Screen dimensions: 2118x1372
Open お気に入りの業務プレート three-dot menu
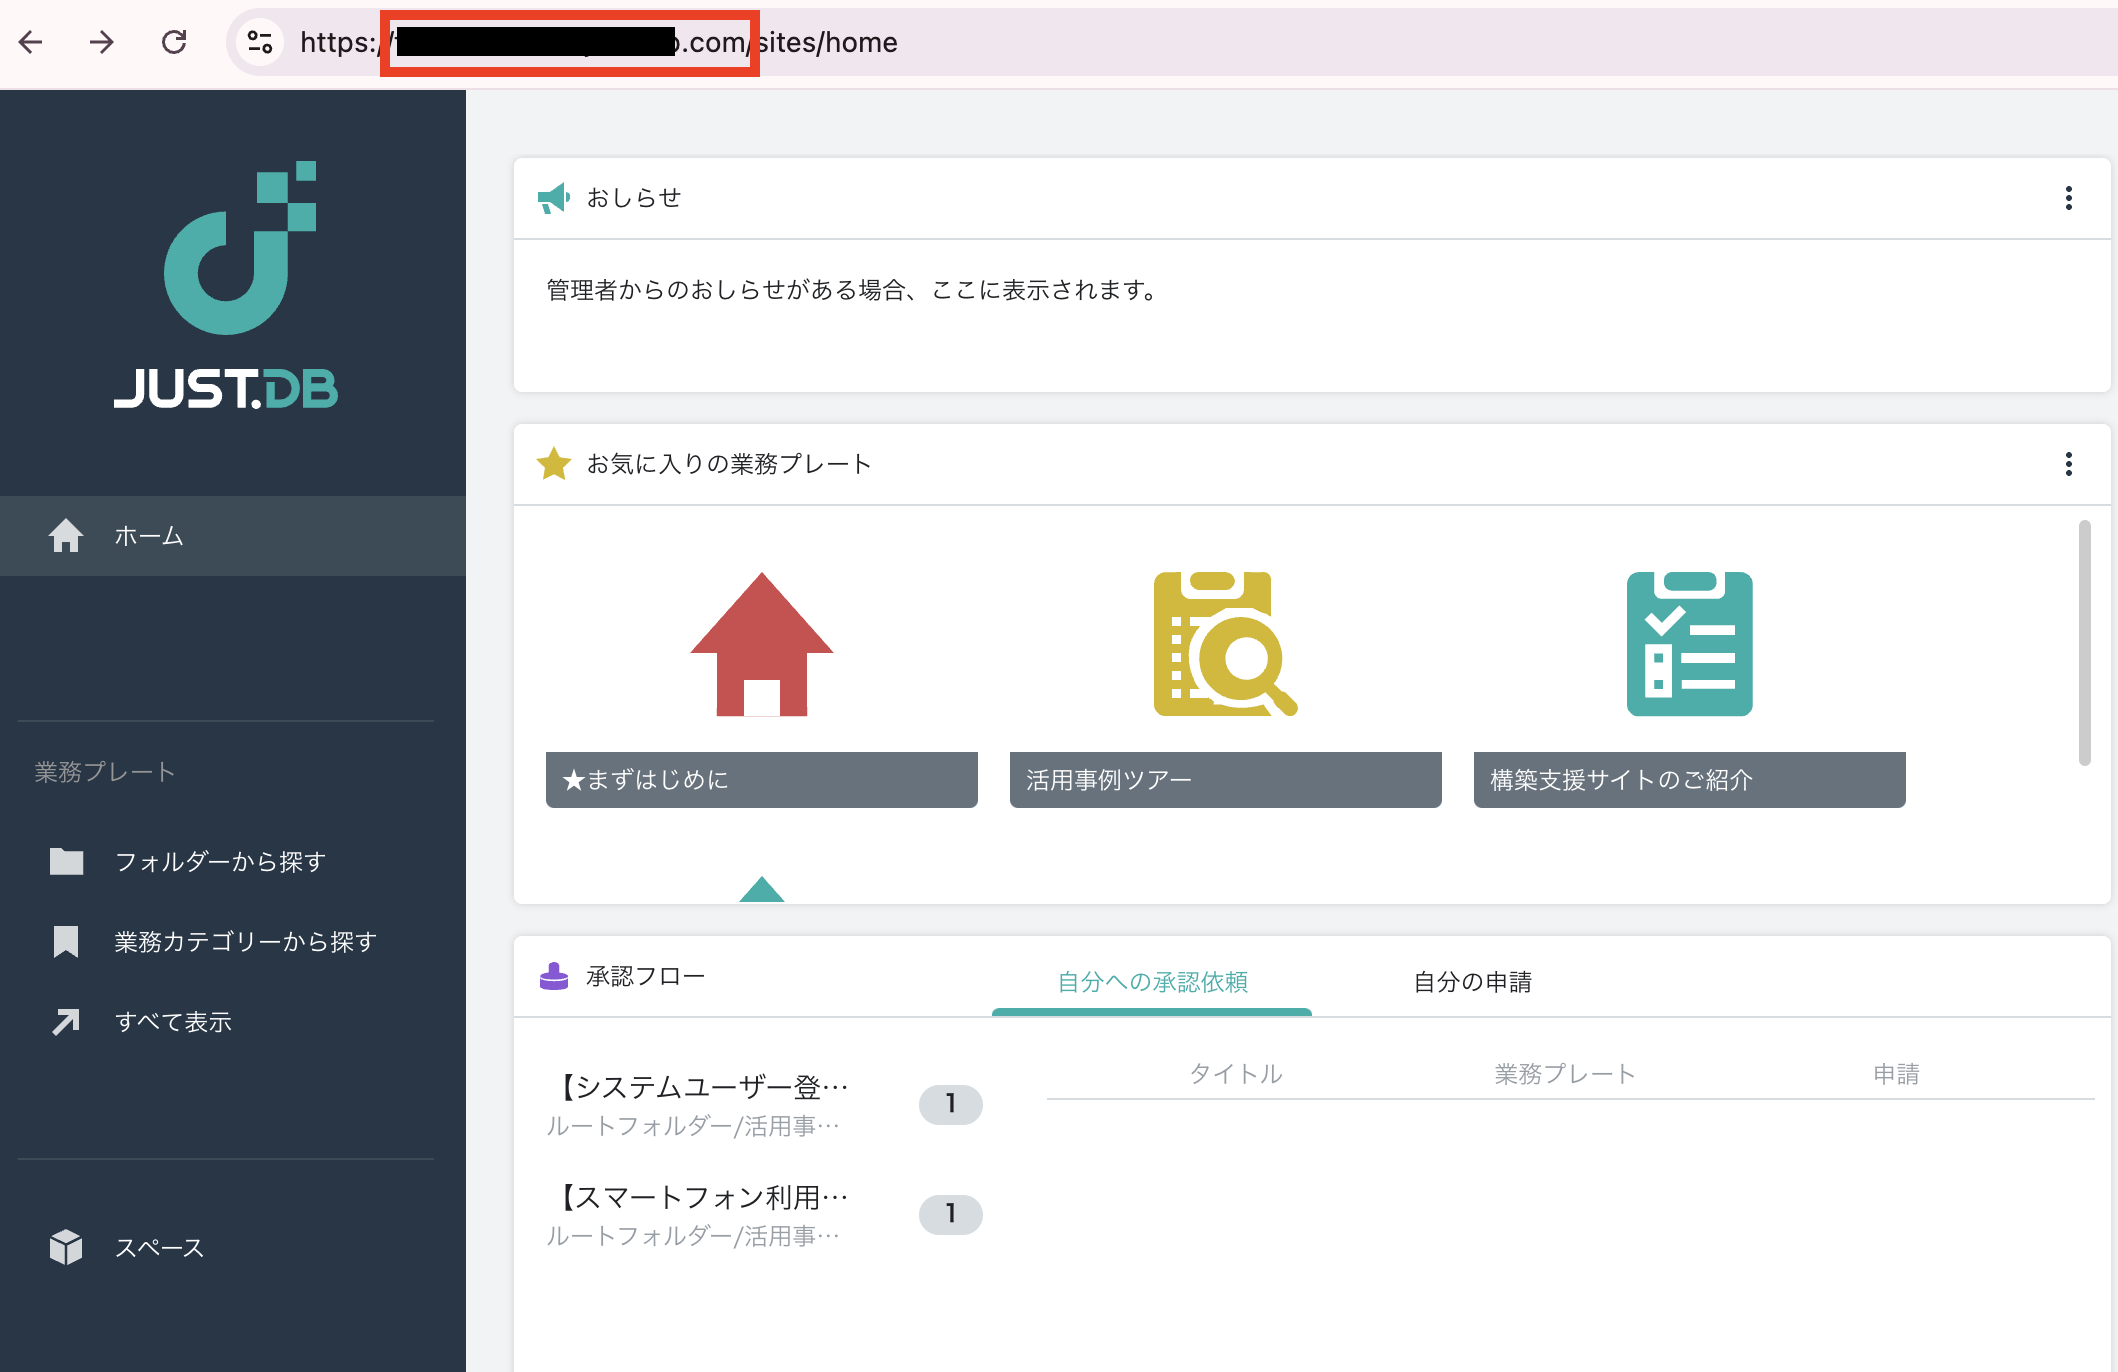[2068, 464]
